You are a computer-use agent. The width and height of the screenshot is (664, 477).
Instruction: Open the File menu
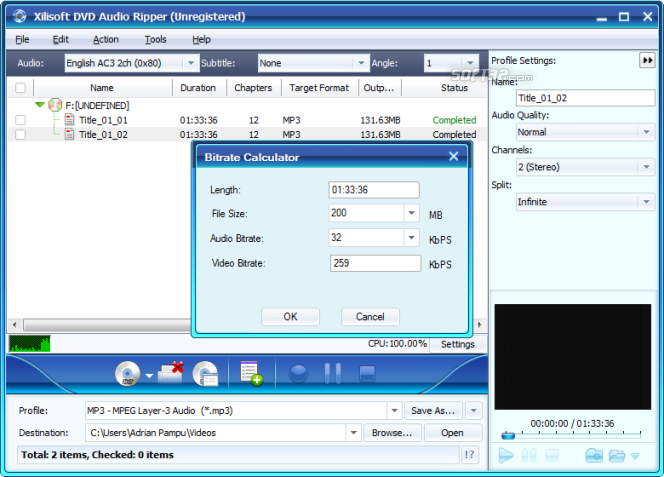[22, 39]
